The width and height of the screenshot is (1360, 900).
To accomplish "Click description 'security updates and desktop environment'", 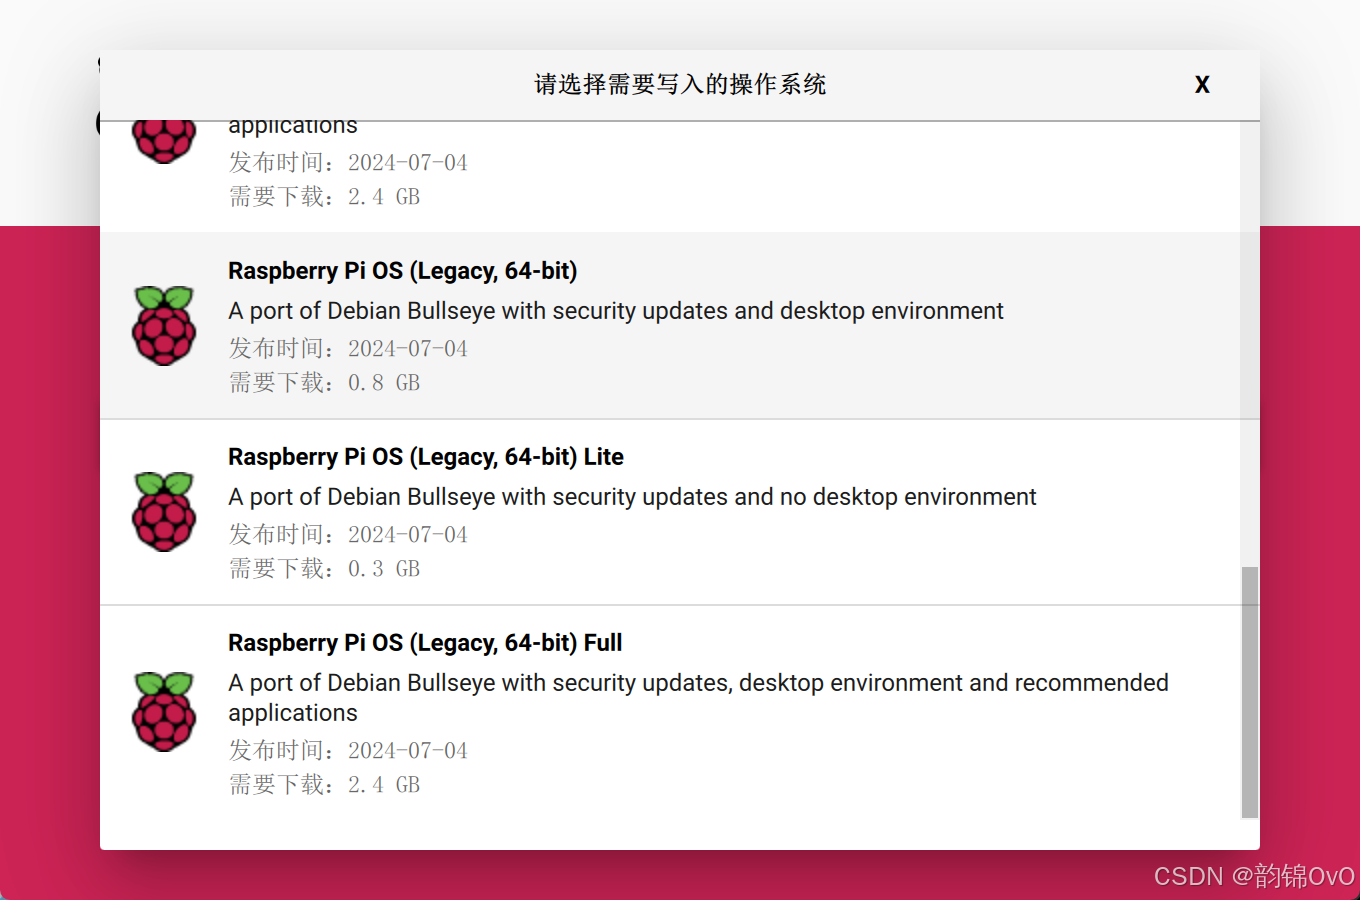I will [x=616, y=311].
